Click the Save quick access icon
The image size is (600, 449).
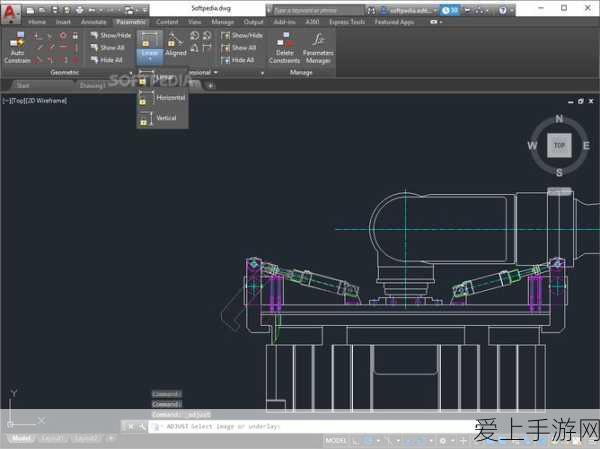pos(55,10)
